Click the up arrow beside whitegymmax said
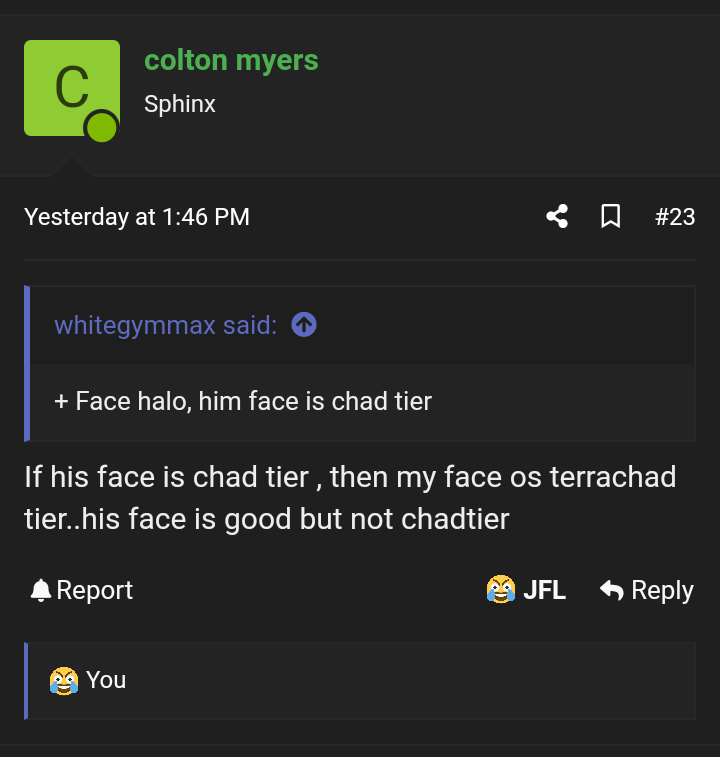Screen dimensions: 720x757 click(304, 324)
